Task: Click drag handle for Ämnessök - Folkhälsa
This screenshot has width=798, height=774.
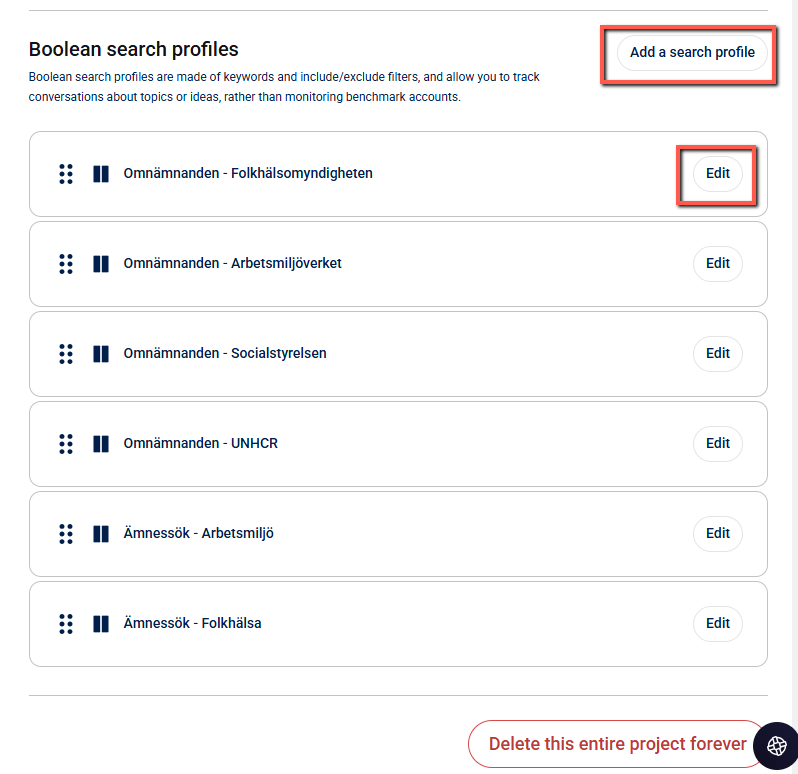Action: 66,624
